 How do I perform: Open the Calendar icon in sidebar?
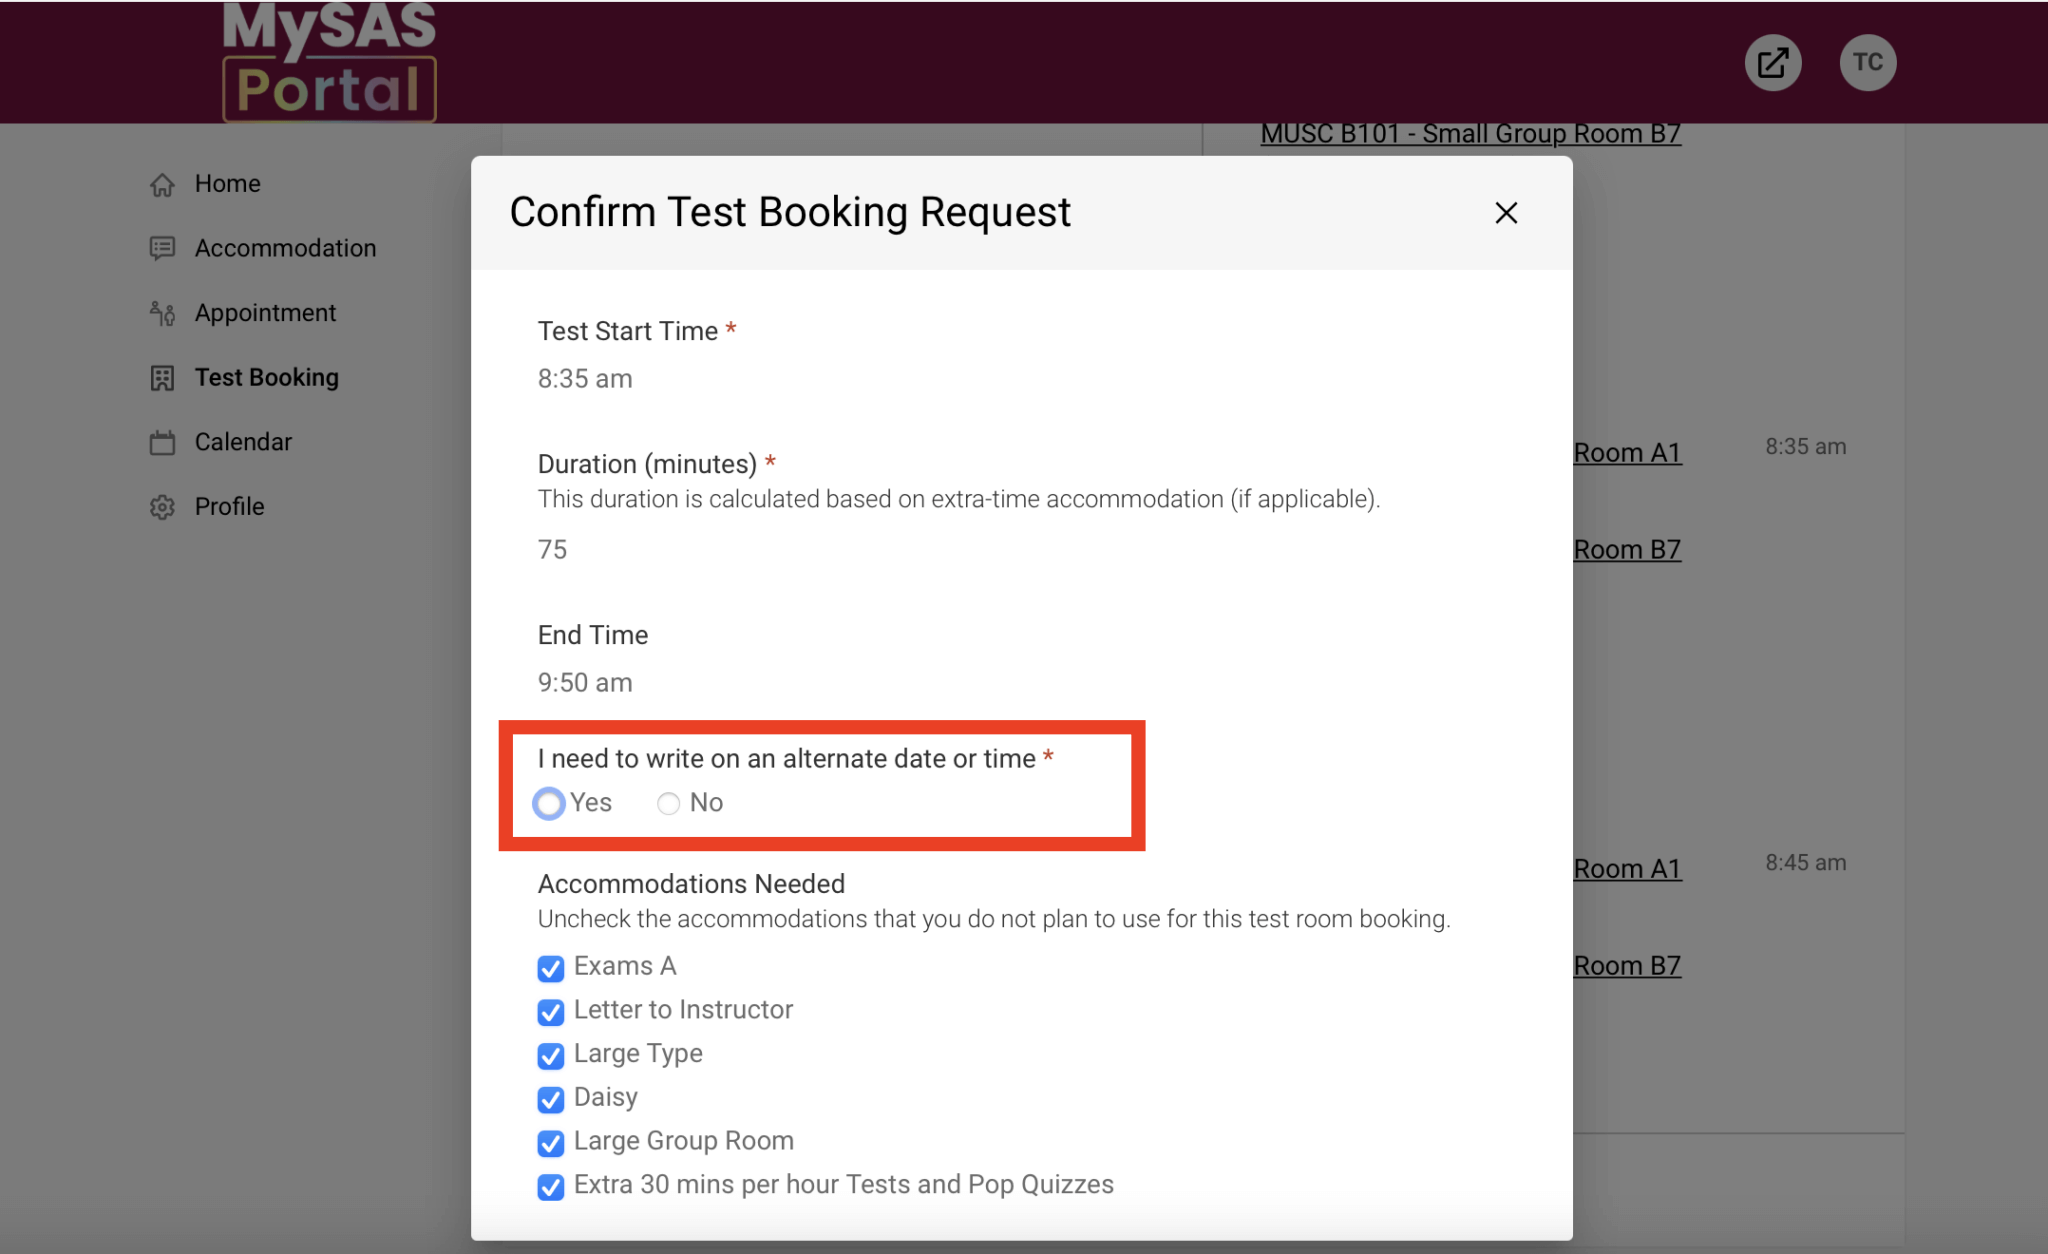(x=162, y=441)
